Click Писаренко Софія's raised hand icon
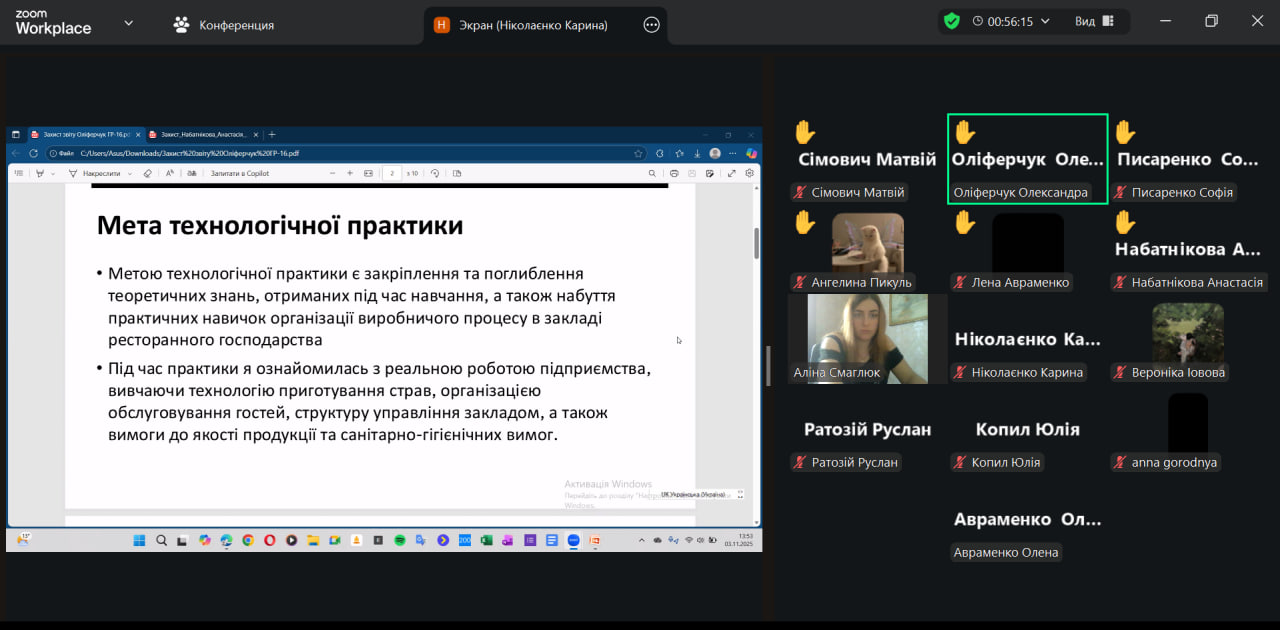 pyautogui.click(x=1125, y=132)
